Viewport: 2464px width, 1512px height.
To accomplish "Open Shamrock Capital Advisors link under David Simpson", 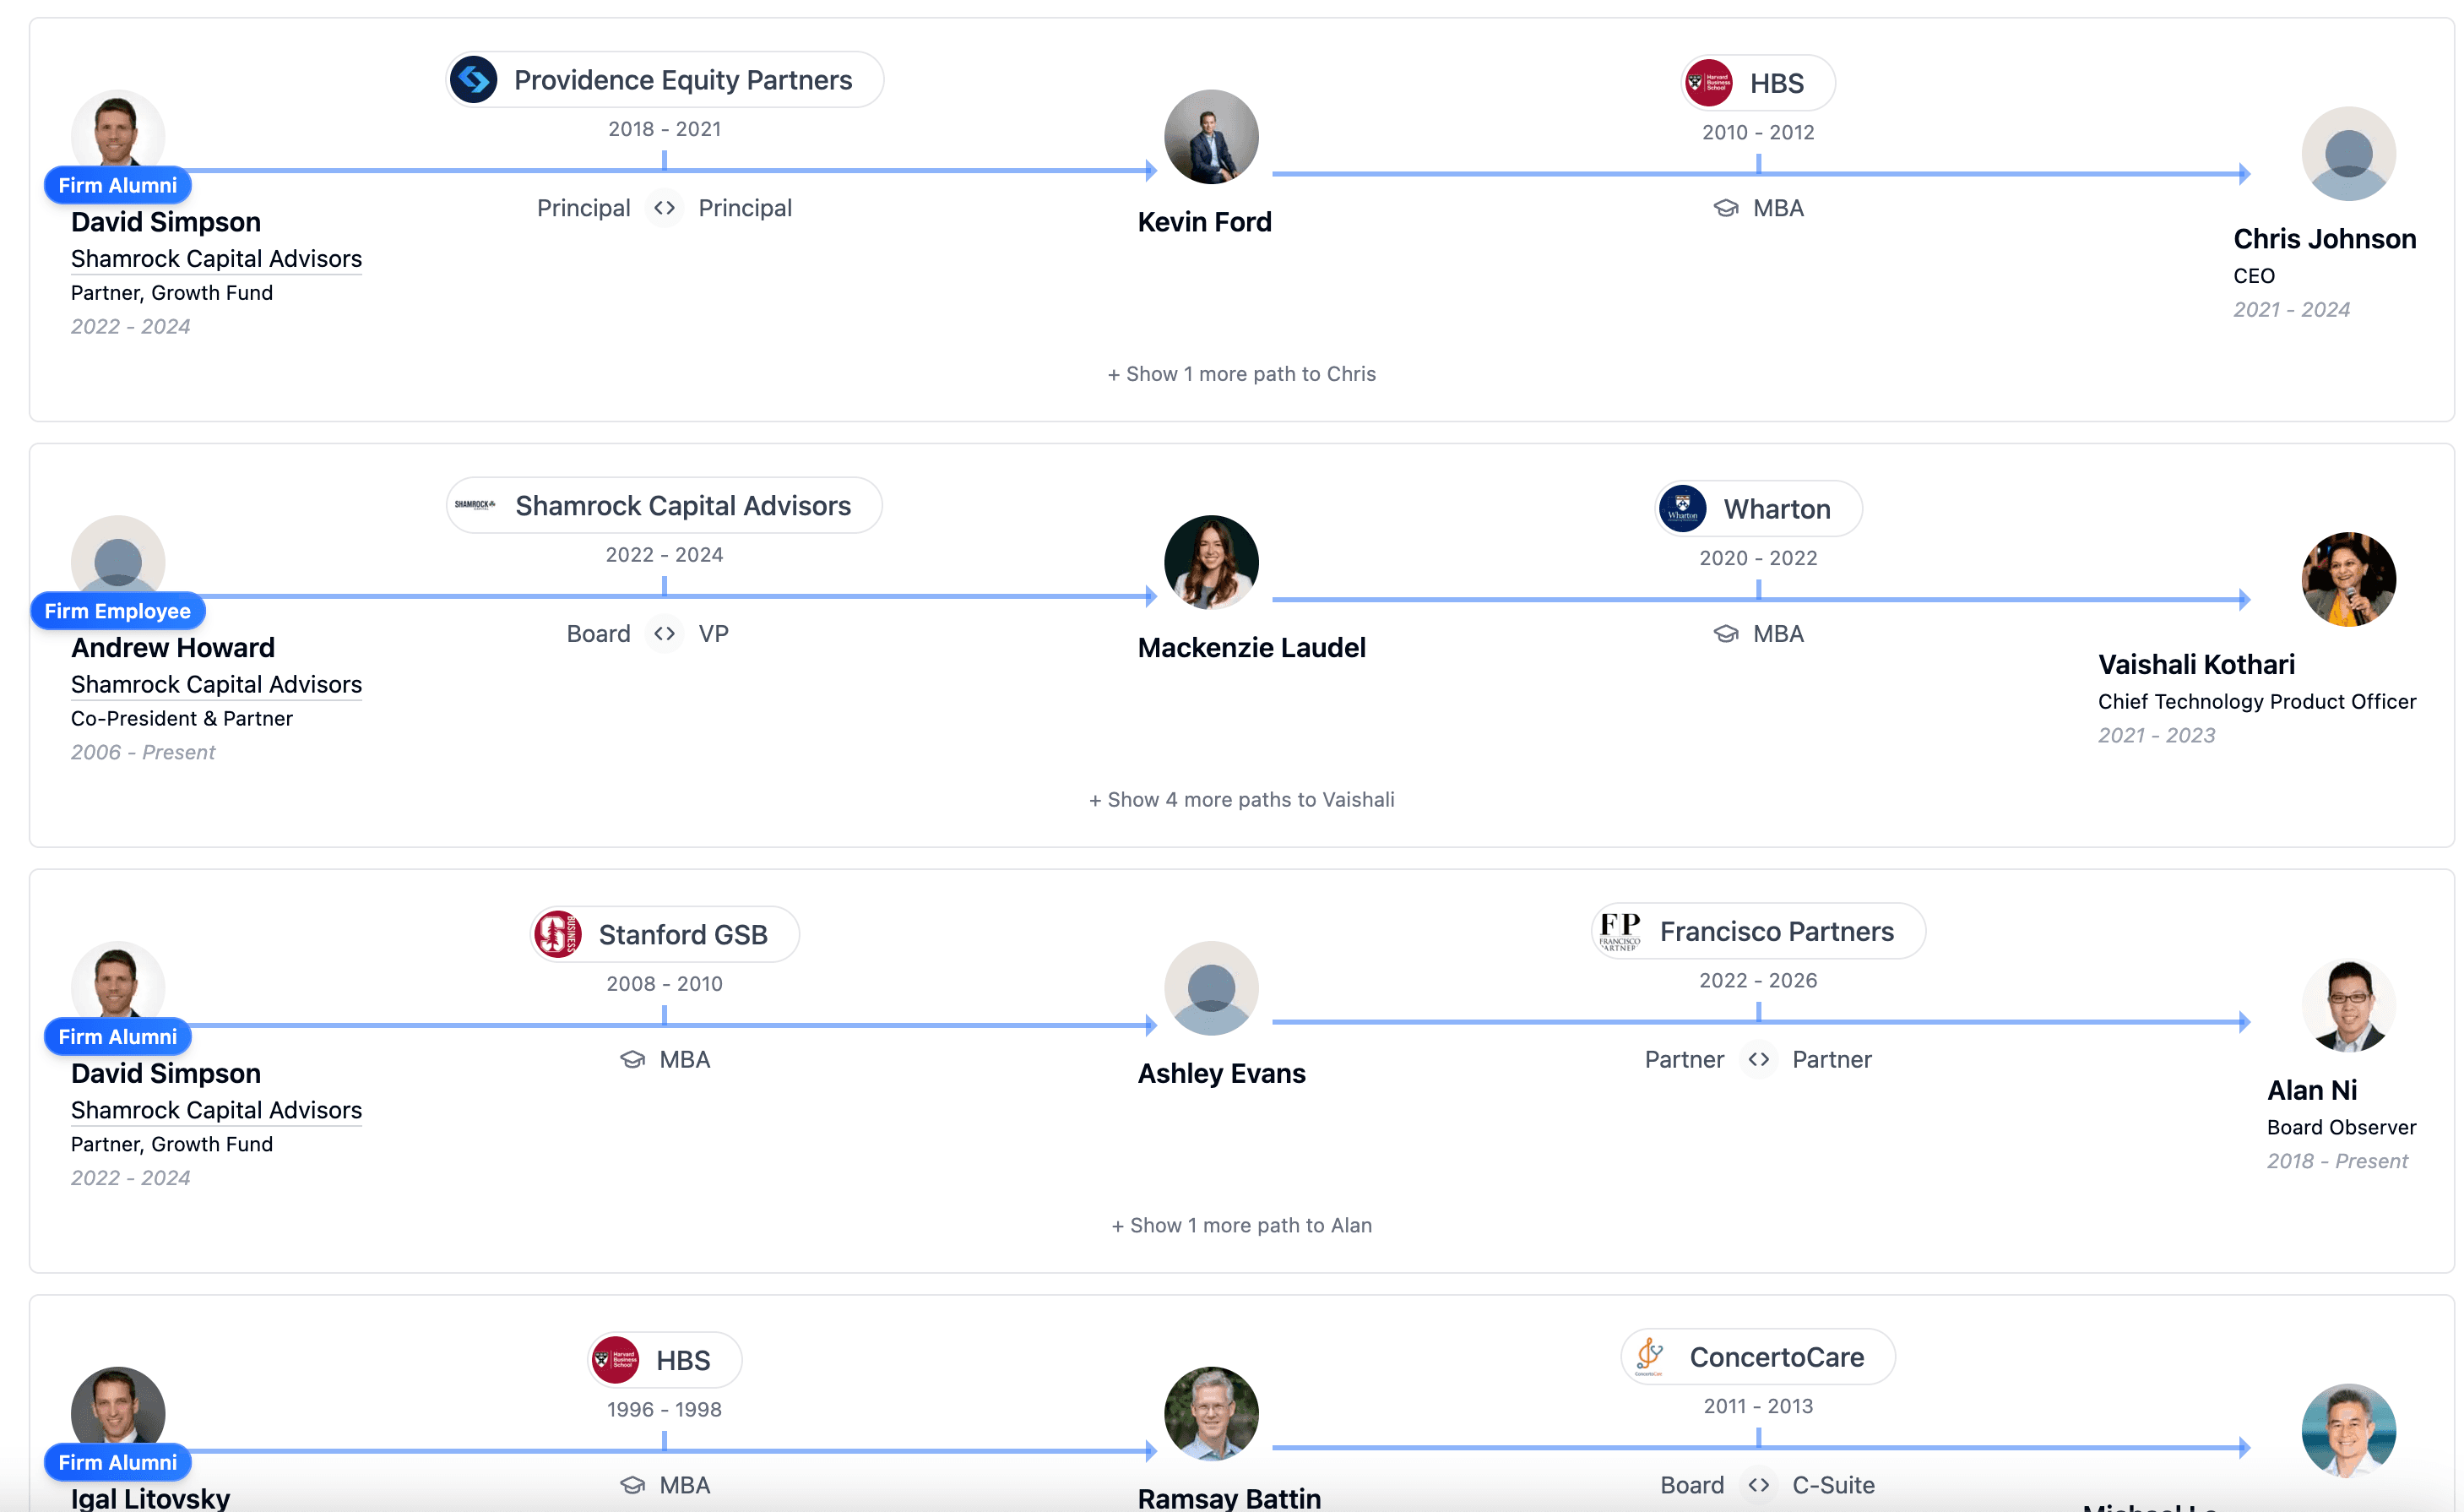I will (x=216, y=258).
